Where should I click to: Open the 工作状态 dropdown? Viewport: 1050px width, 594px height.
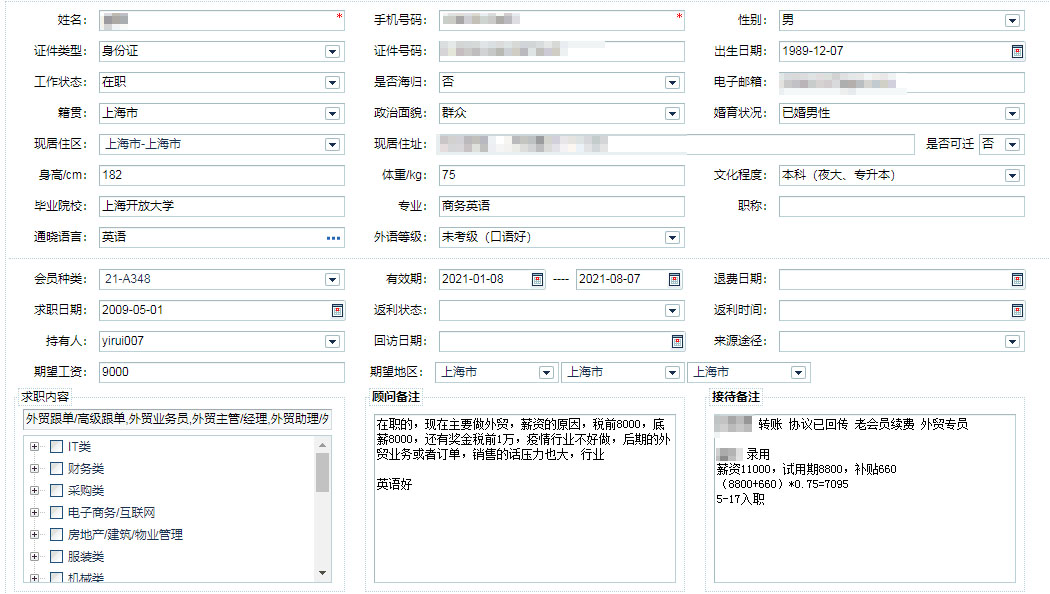(332, 82)
